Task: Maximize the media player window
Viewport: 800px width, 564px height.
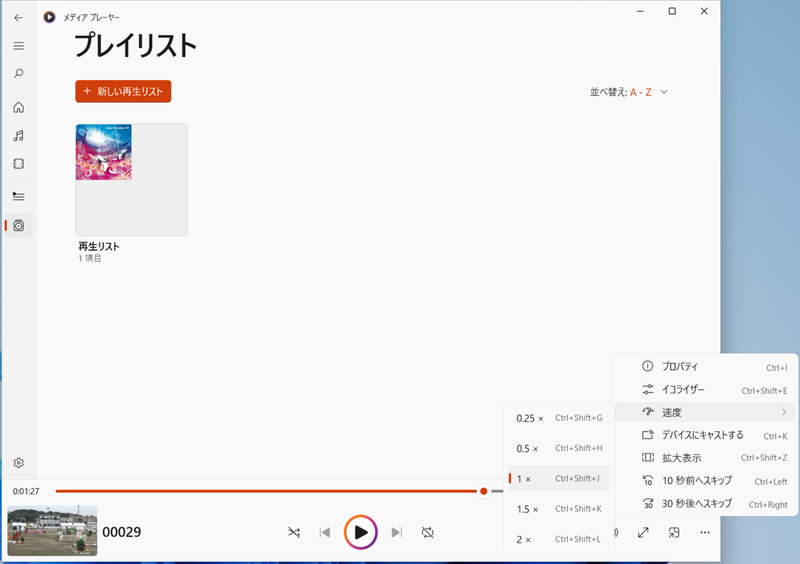Action: [672, 11]
